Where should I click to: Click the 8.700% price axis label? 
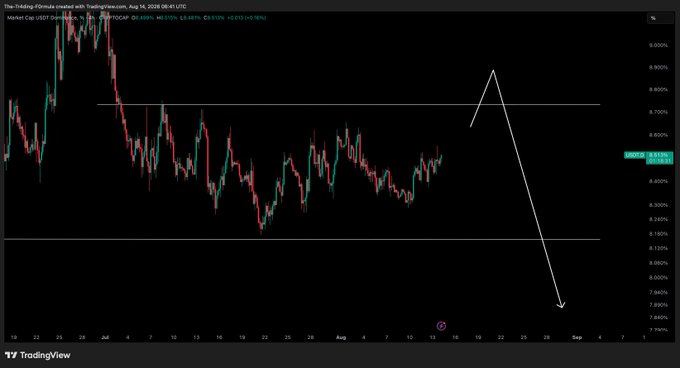coord(658,112)
